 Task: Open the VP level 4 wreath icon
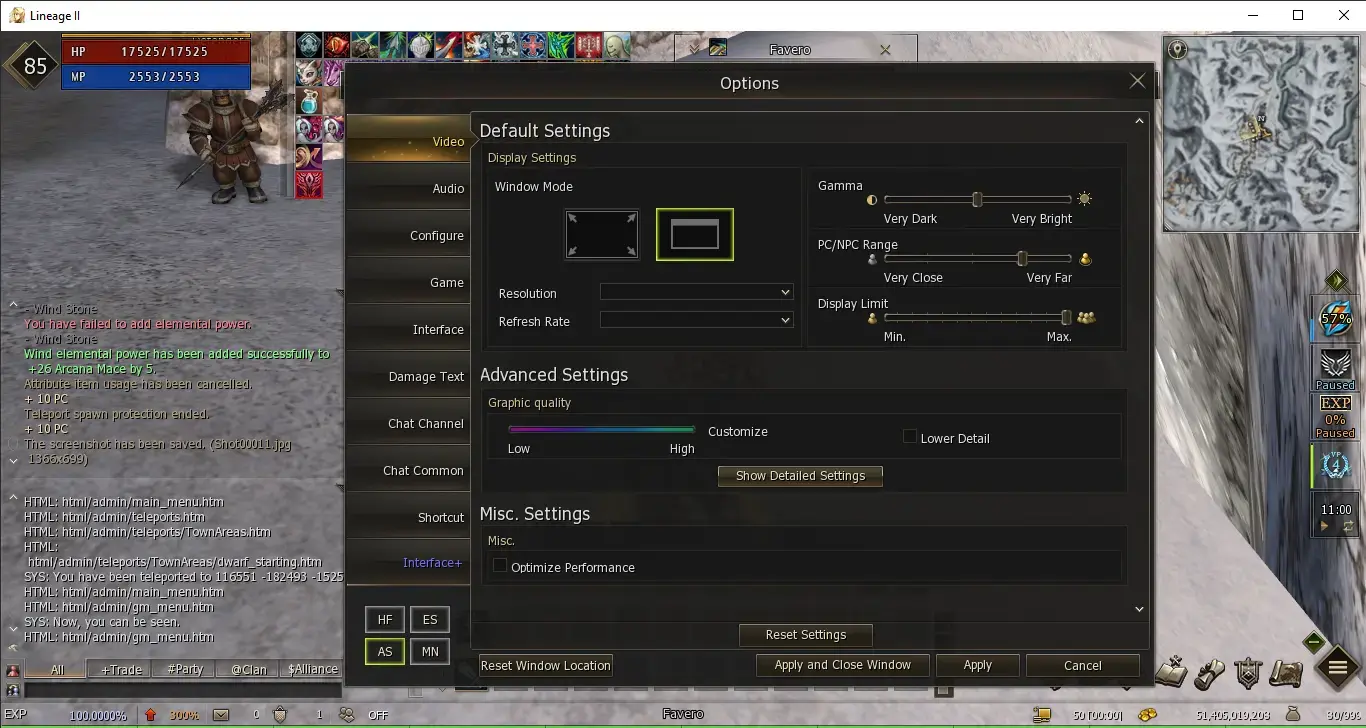(x=1335, y=466)
